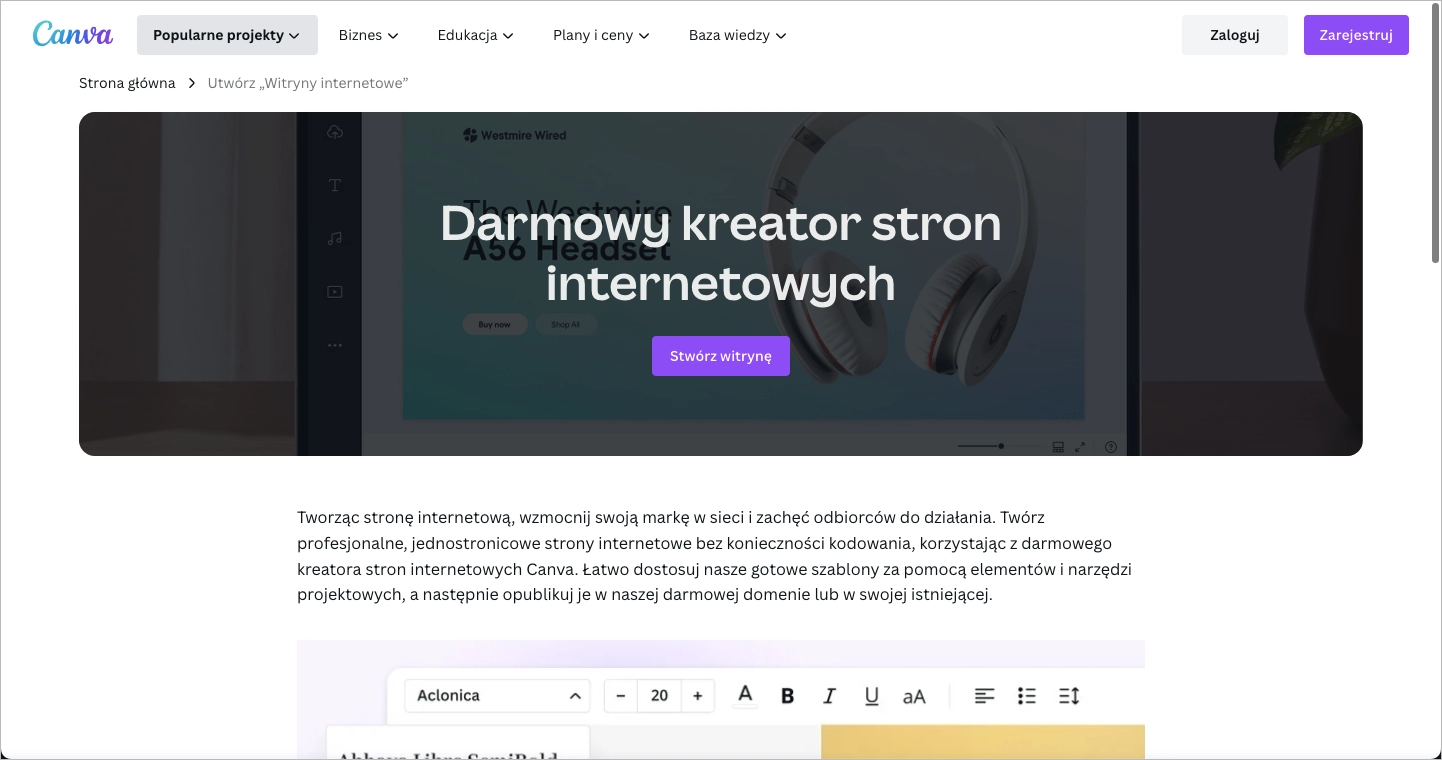Click the text color picker icon
This screenshot has width=1442, height=760.
(x=745, y=695)
